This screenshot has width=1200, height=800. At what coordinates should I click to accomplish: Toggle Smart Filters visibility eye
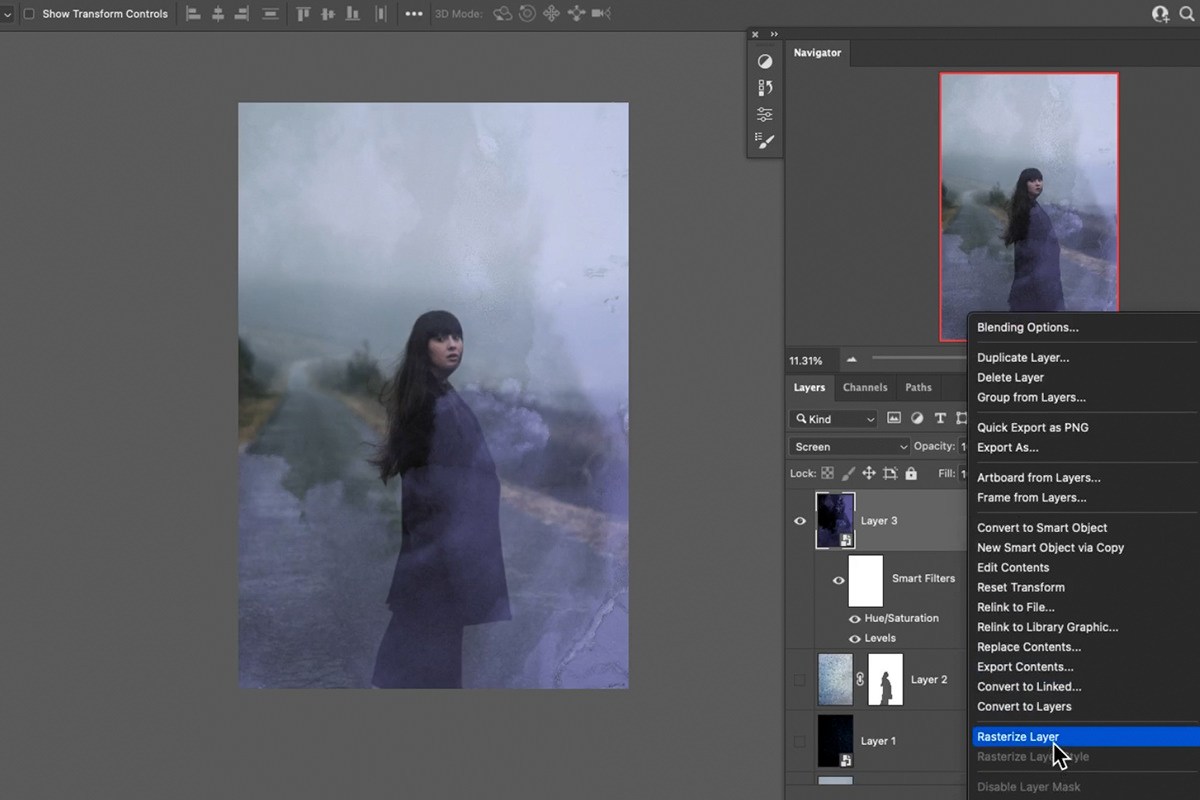tap(838, 580)
